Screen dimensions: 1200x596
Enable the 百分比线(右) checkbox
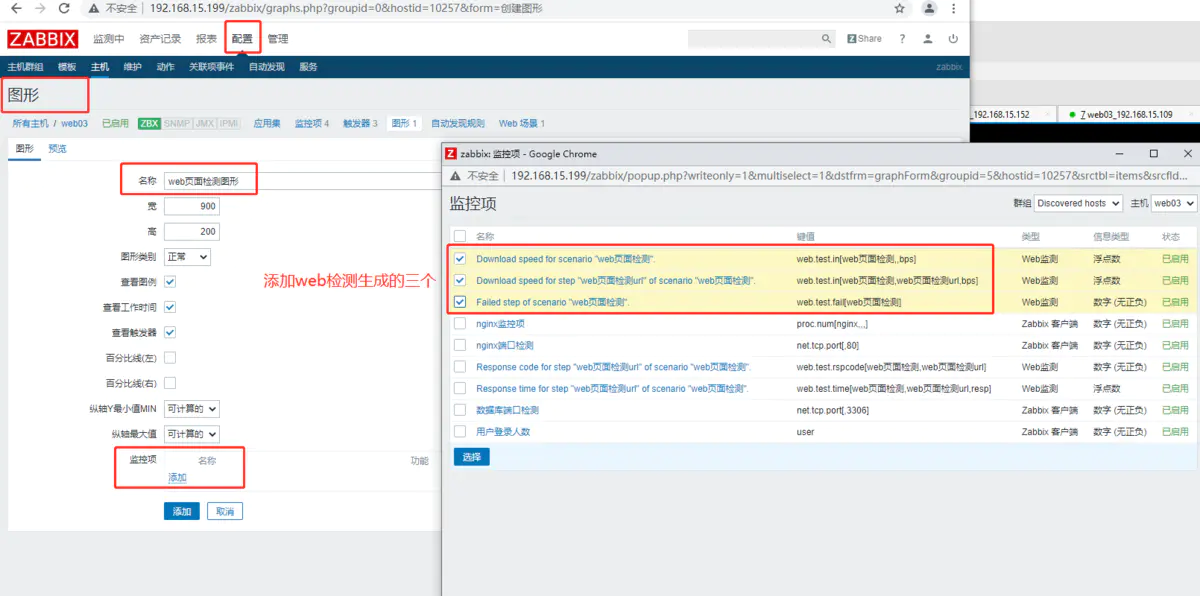(170, 383)
